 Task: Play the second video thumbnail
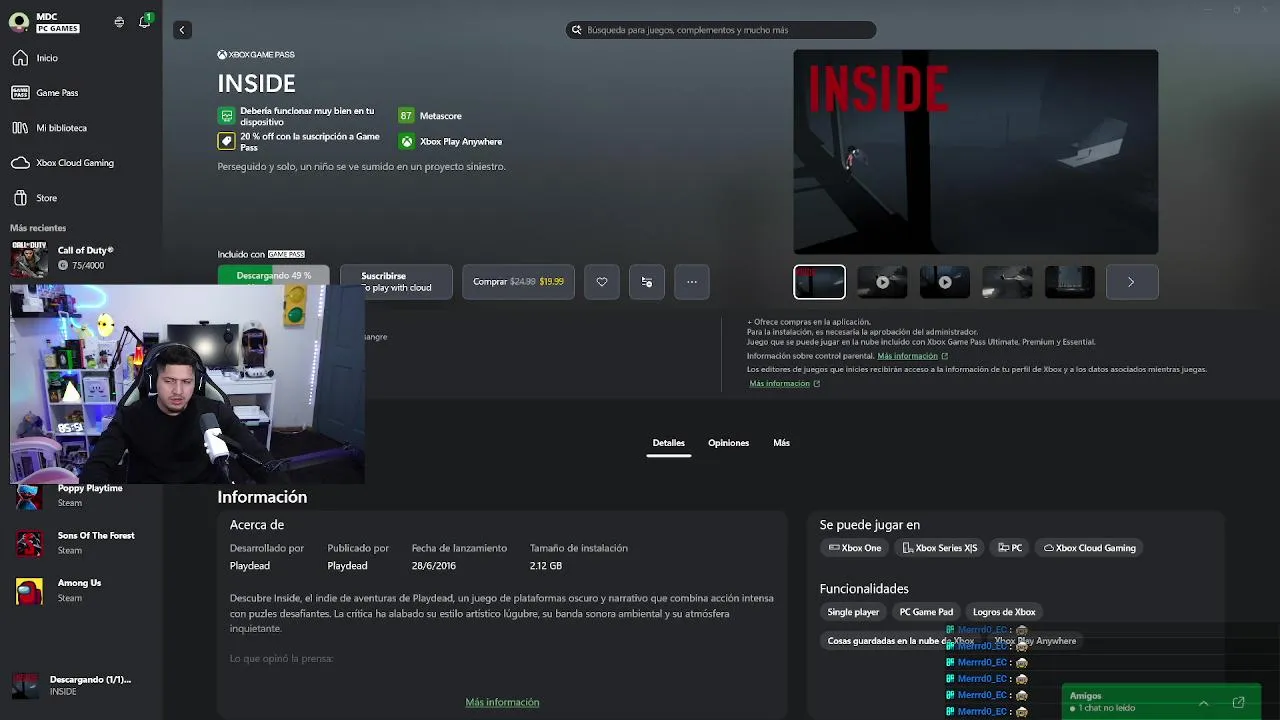coord(882,282)
